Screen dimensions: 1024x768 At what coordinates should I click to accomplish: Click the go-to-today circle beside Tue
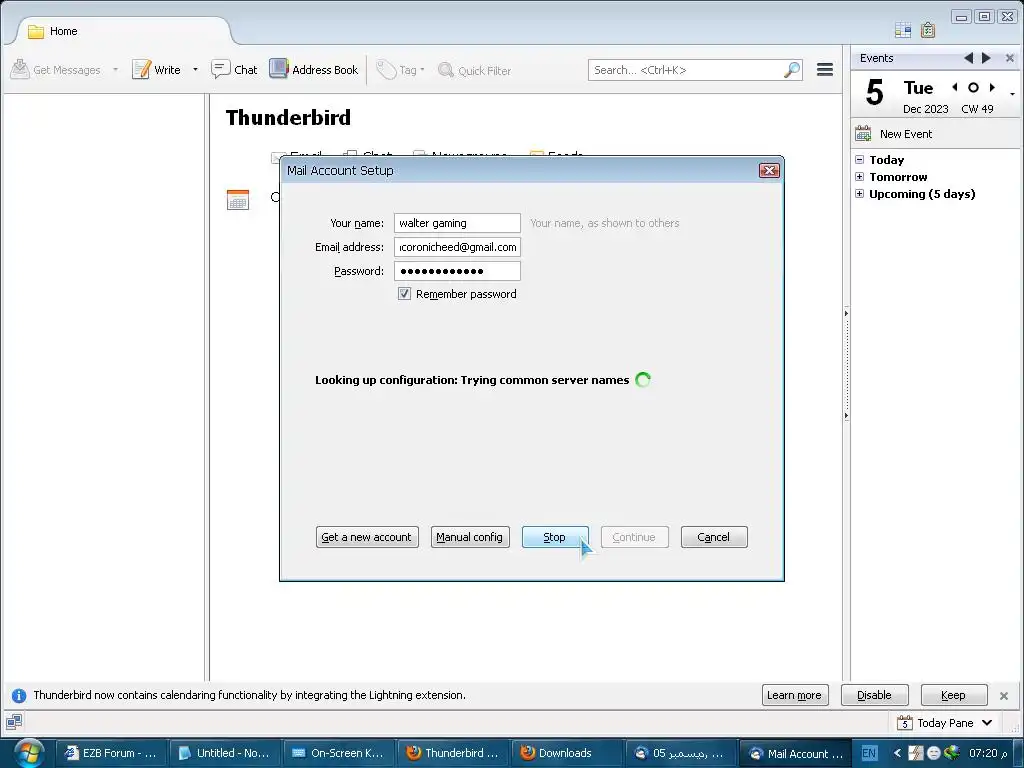coord(973,87)
